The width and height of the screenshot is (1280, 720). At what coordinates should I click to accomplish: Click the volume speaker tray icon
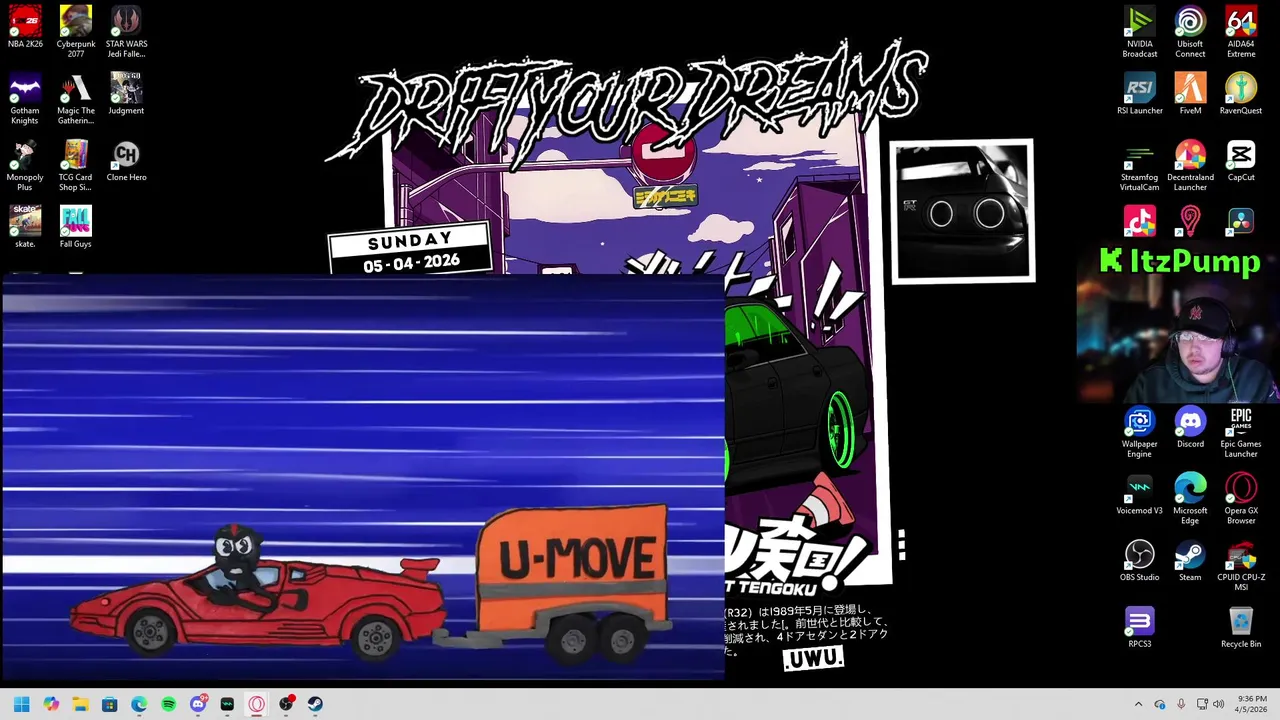click(x=1218, y=704)
